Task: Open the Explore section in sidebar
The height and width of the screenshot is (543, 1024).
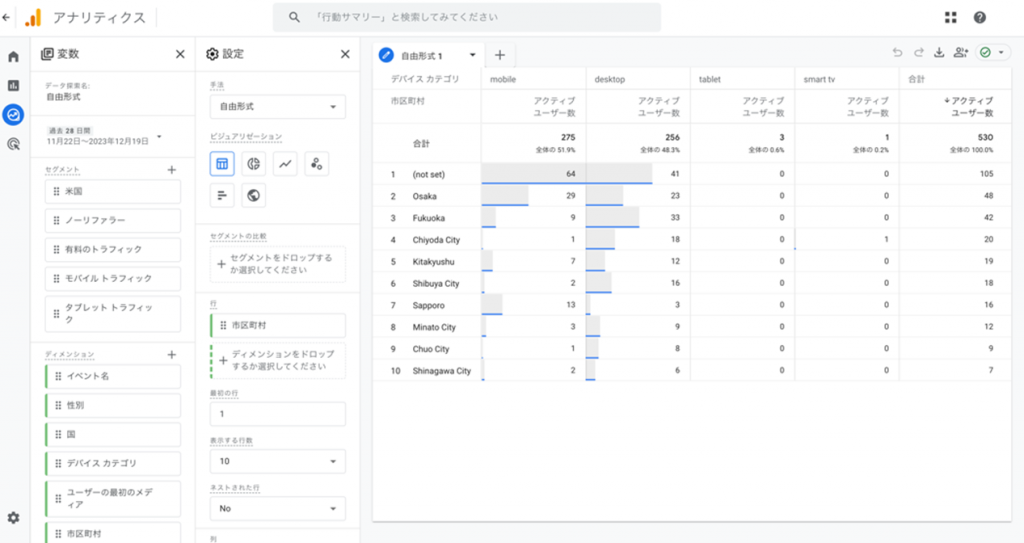Action: [x=14, y=115]
